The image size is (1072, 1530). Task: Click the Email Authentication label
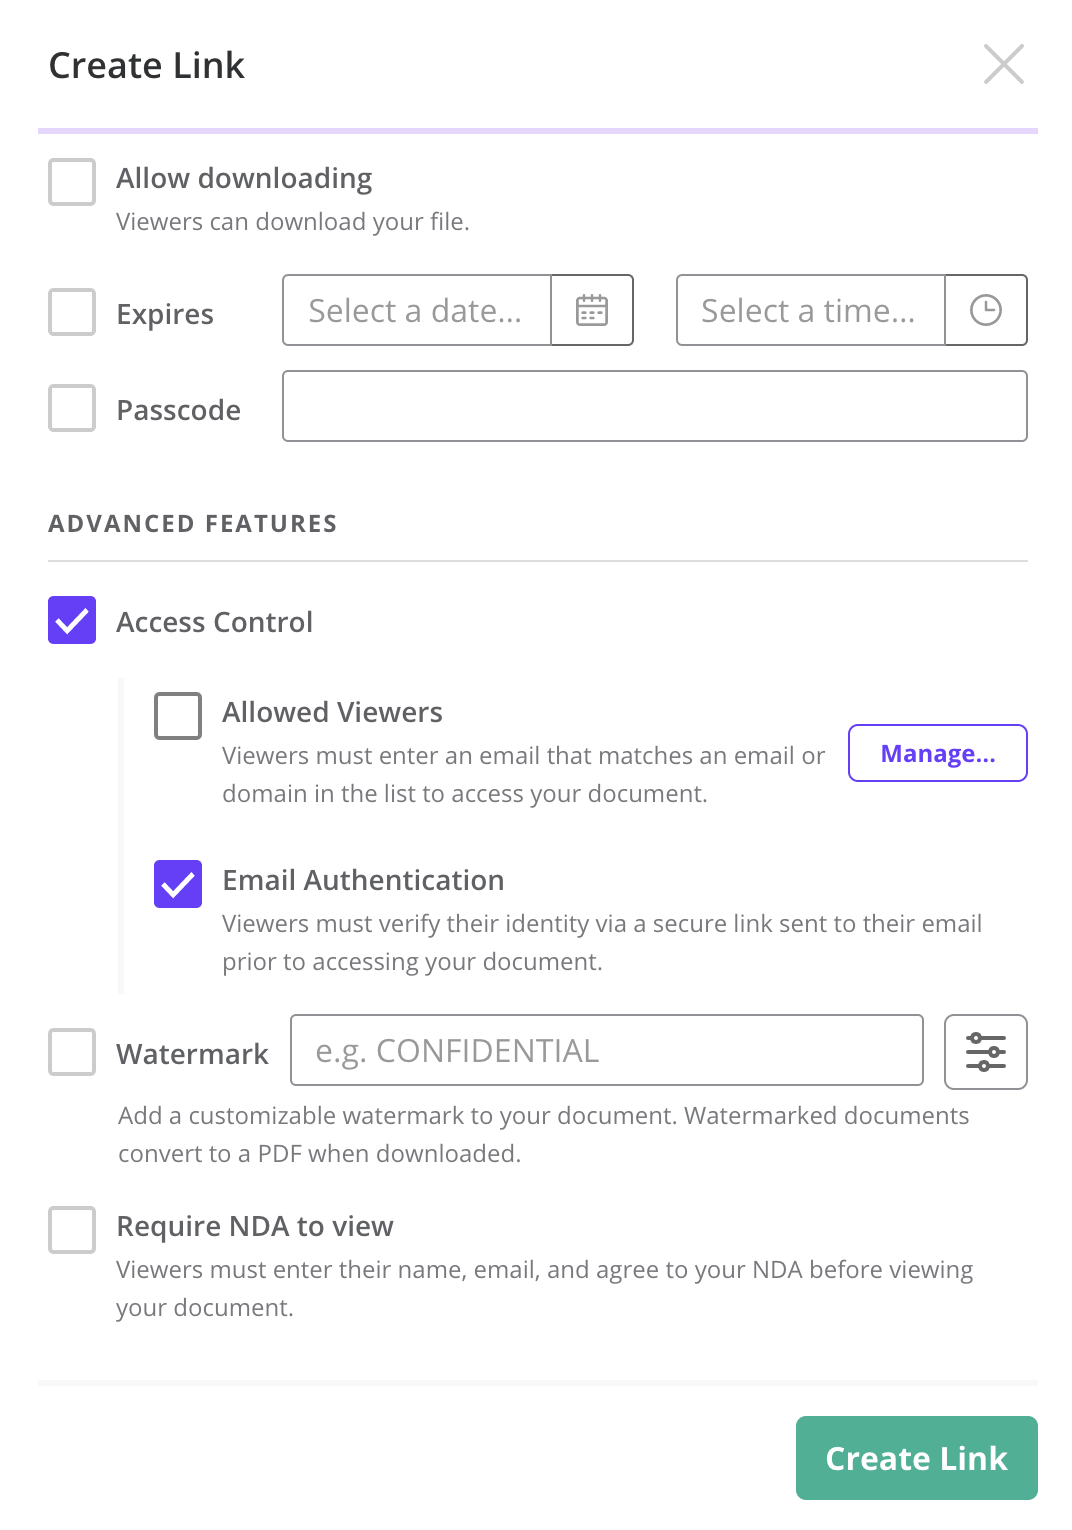(363, 880)
